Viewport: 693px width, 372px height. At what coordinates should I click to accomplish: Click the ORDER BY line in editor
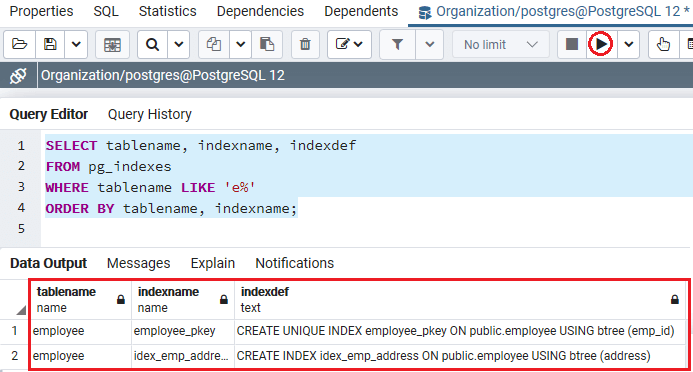[171, 209]
